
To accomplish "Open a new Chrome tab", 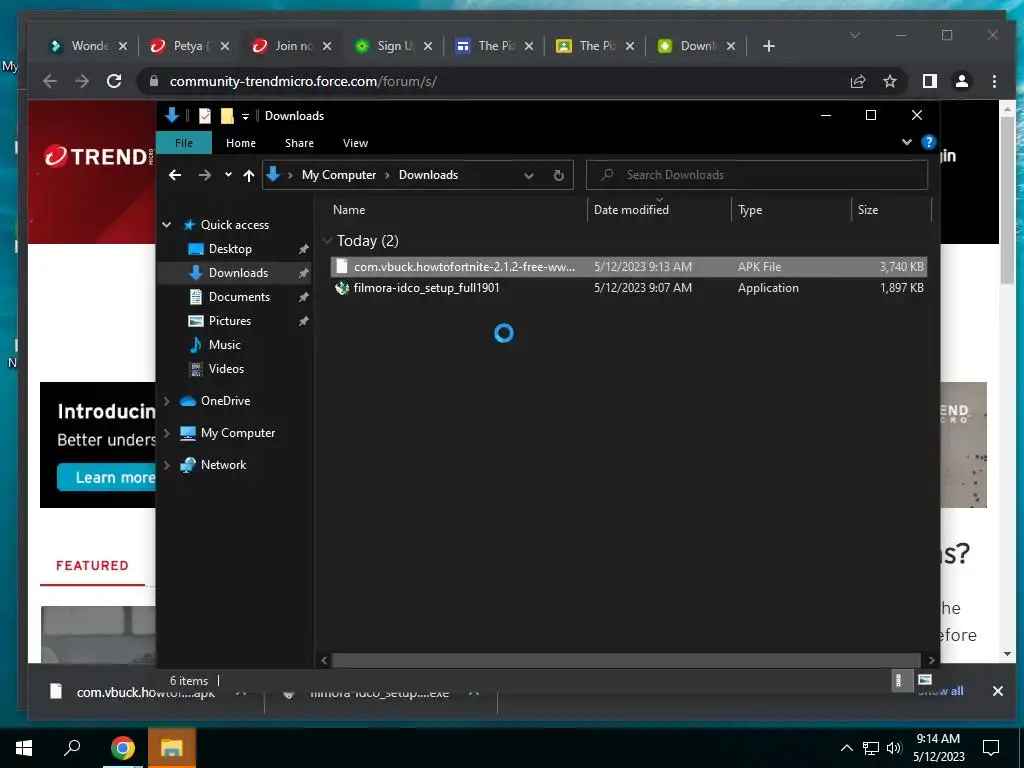I will point(769,46).
